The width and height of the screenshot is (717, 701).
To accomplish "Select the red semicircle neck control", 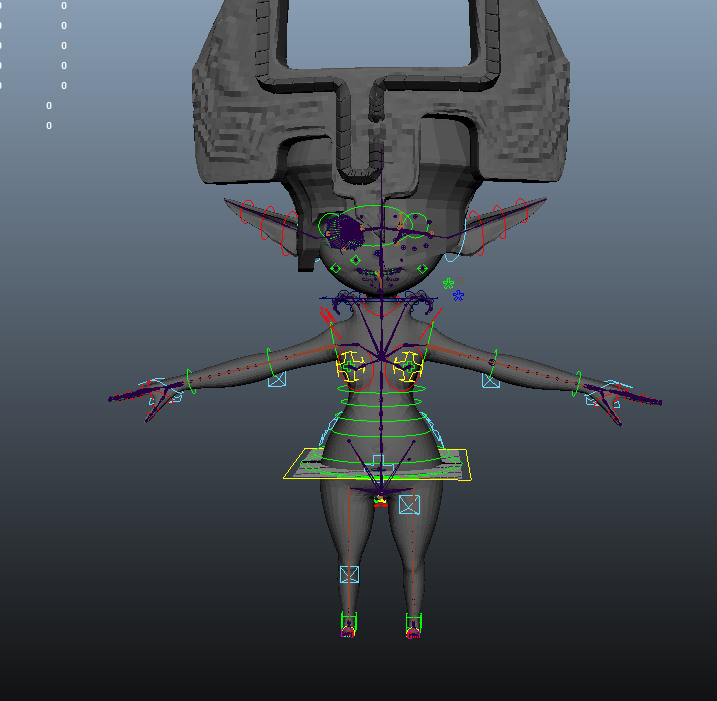I will pos(381,306).
